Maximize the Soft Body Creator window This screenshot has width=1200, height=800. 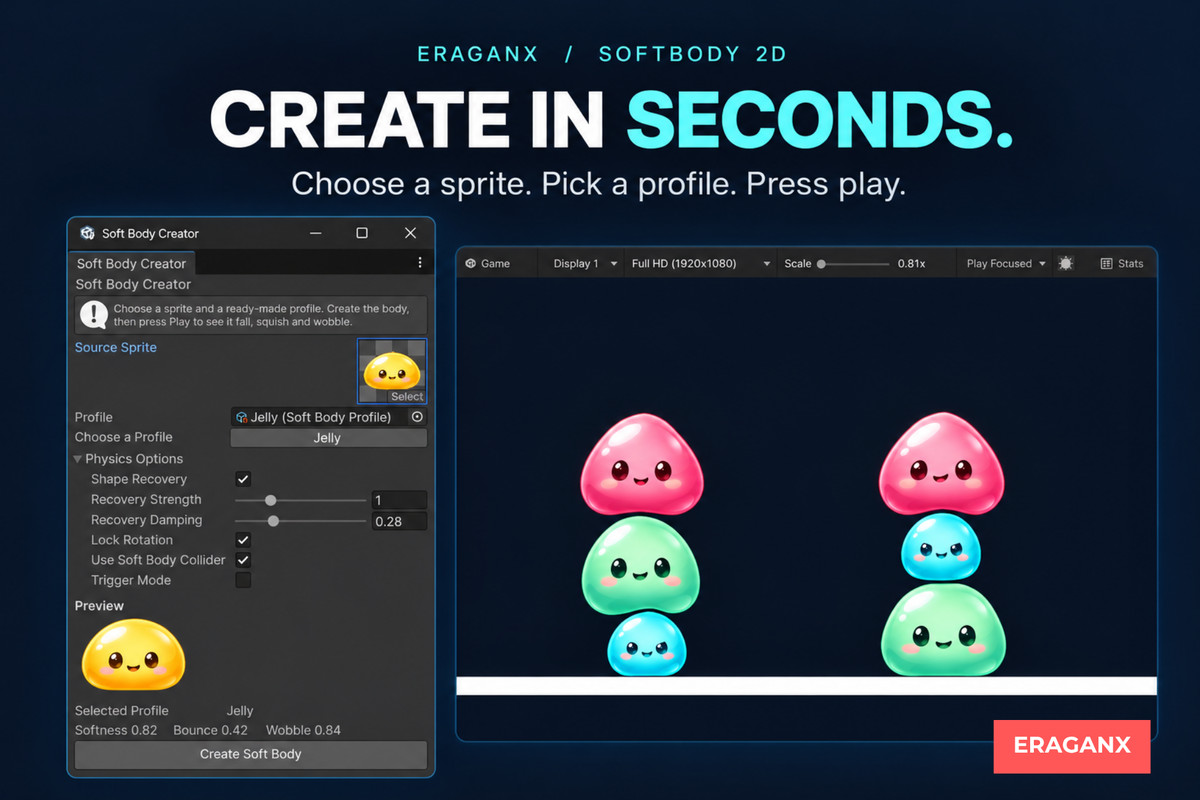point(362,233)
